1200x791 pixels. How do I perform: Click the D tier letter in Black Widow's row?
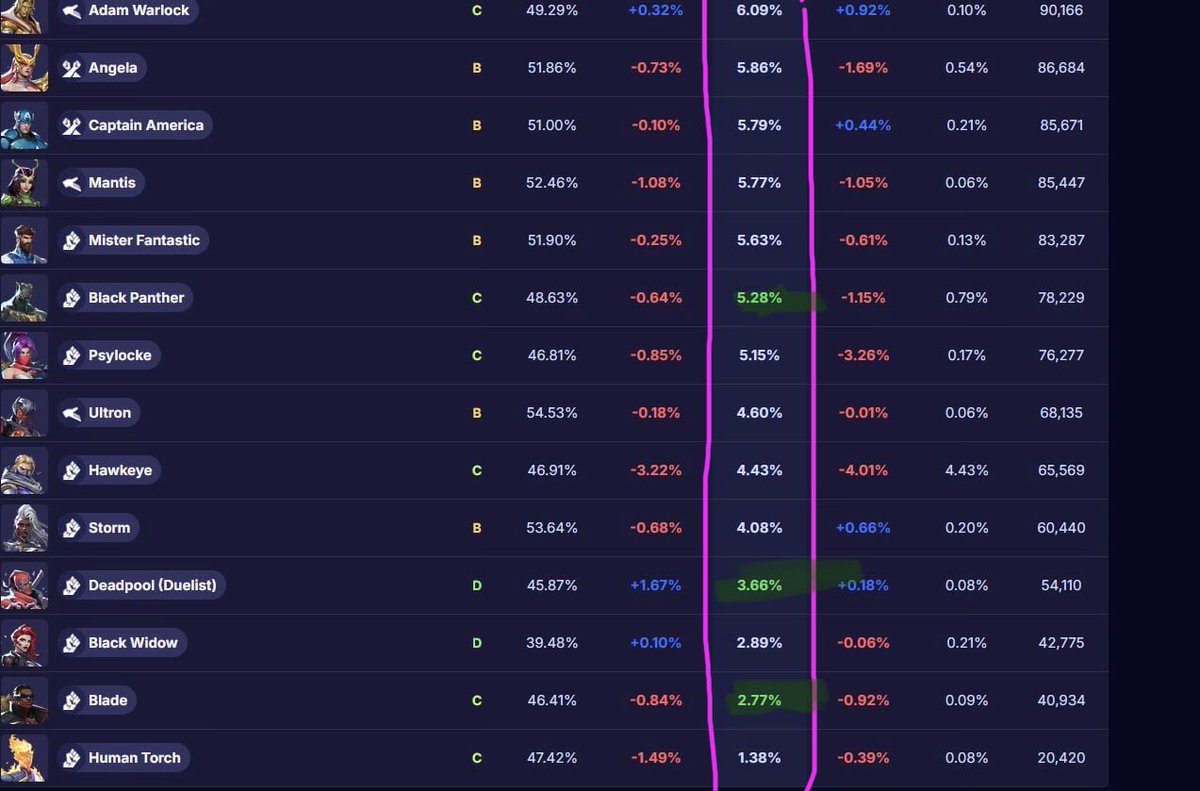coord(477,643)
